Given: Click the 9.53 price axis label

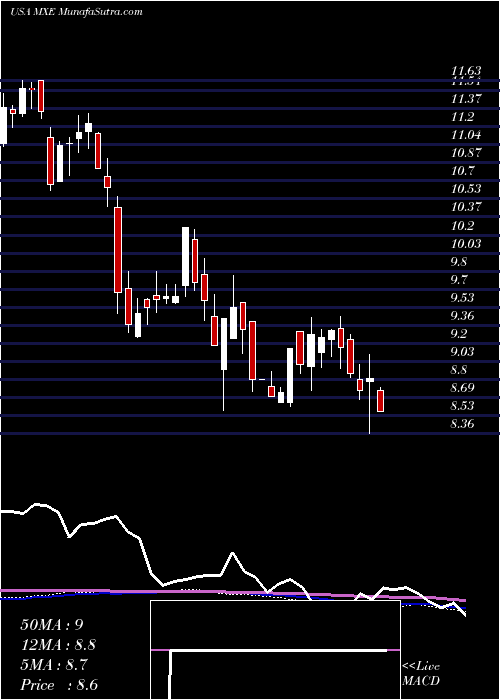Looking at the screenshot, I should click(462, 298).
